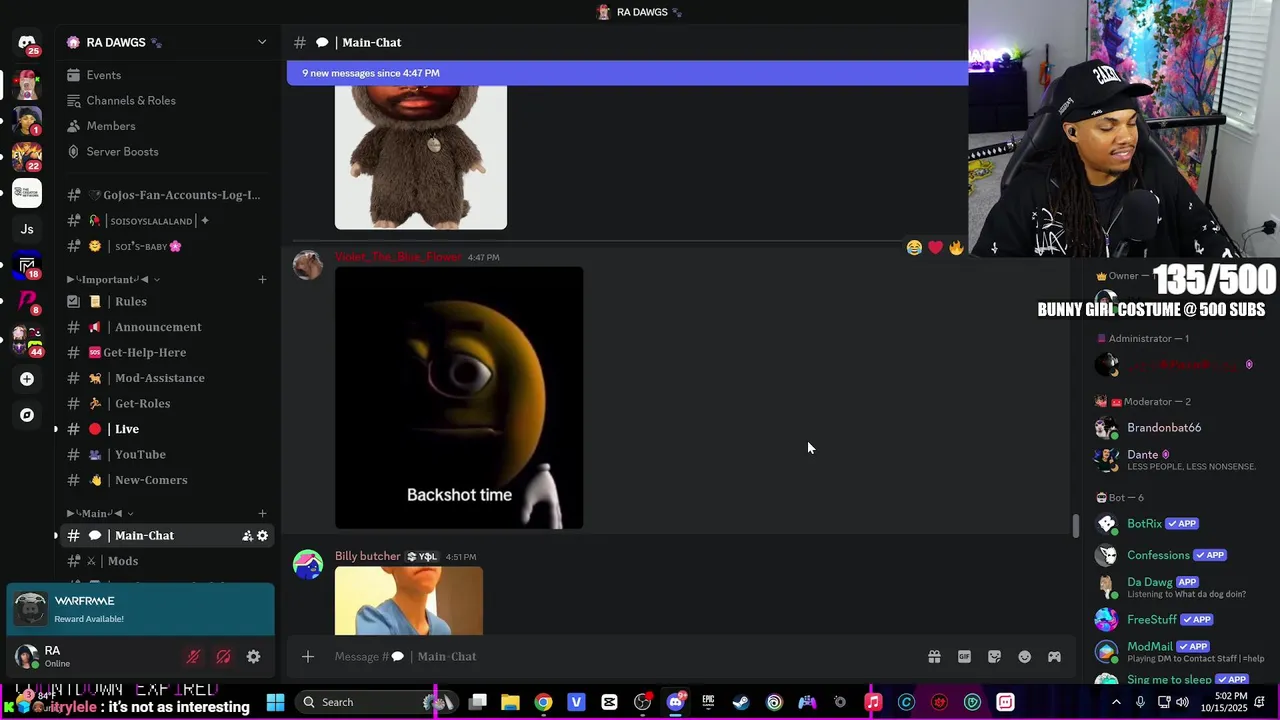Open the server with 18 notifications badge

pyautogui.click(x=27, y=265)
